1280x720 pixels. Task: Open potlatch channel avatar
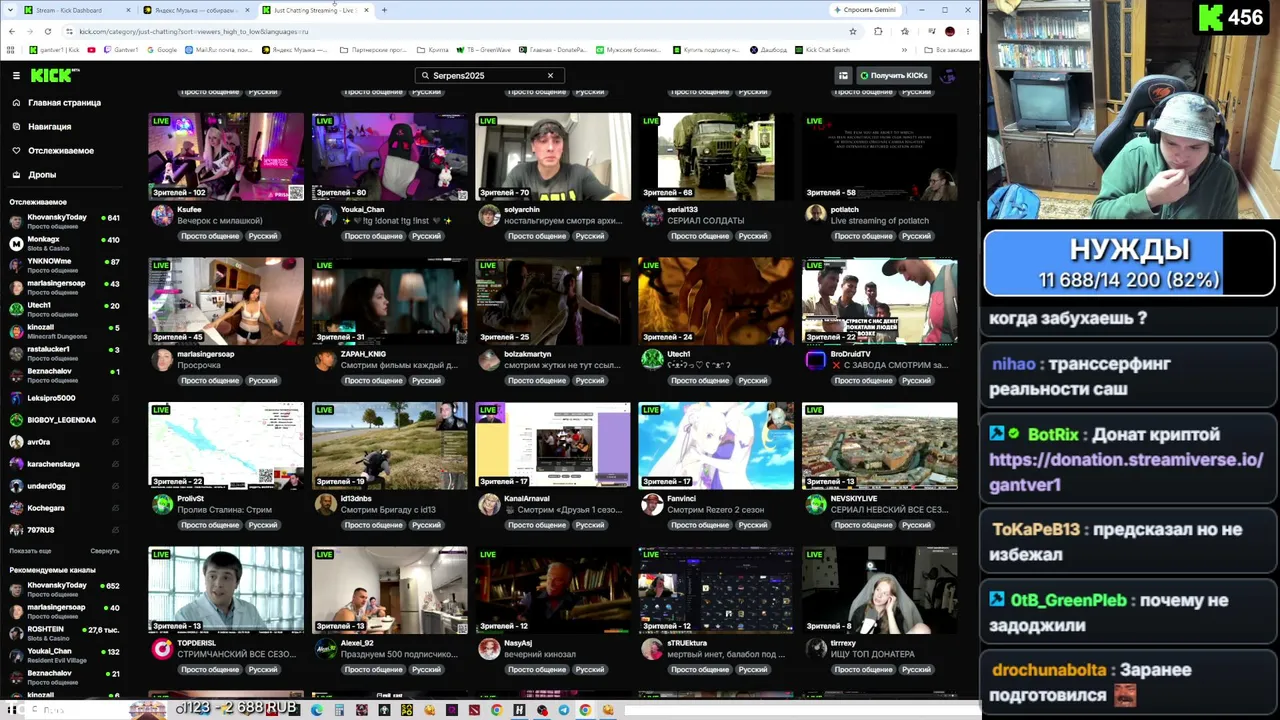(816, 215)
